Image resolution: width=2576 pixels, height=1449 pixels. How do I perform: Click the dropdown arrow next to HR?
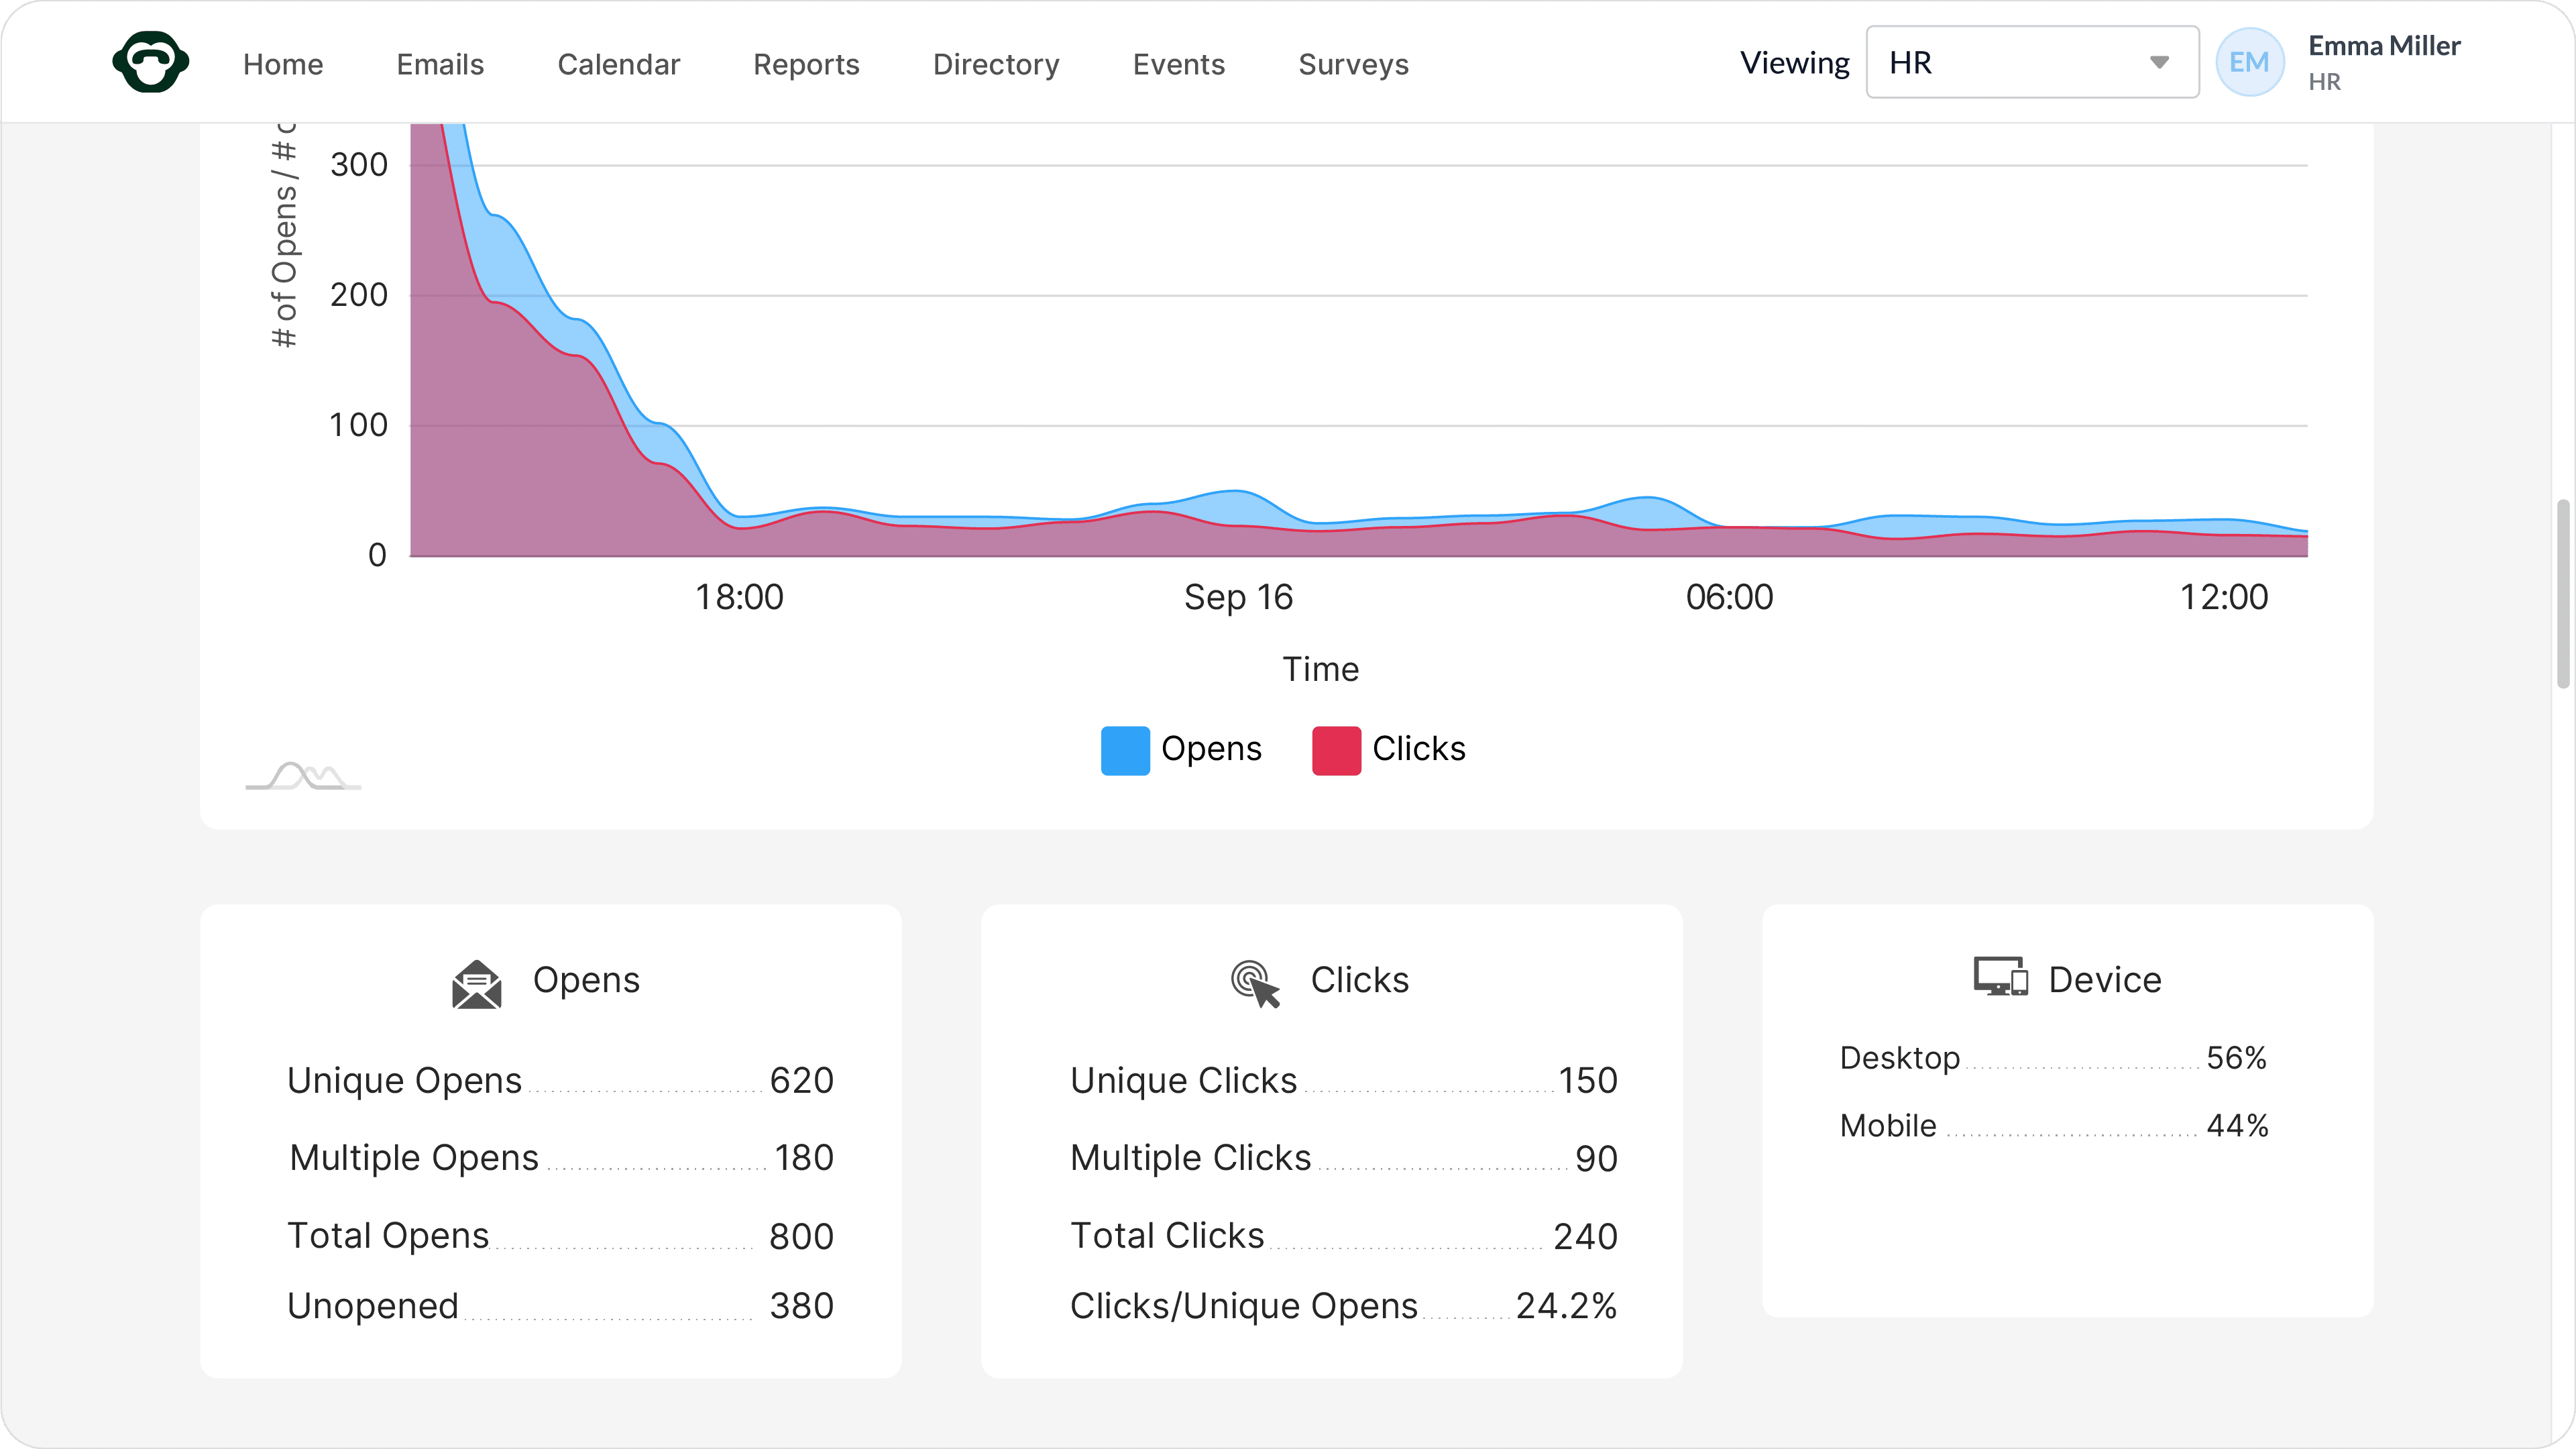[2159, 61]
